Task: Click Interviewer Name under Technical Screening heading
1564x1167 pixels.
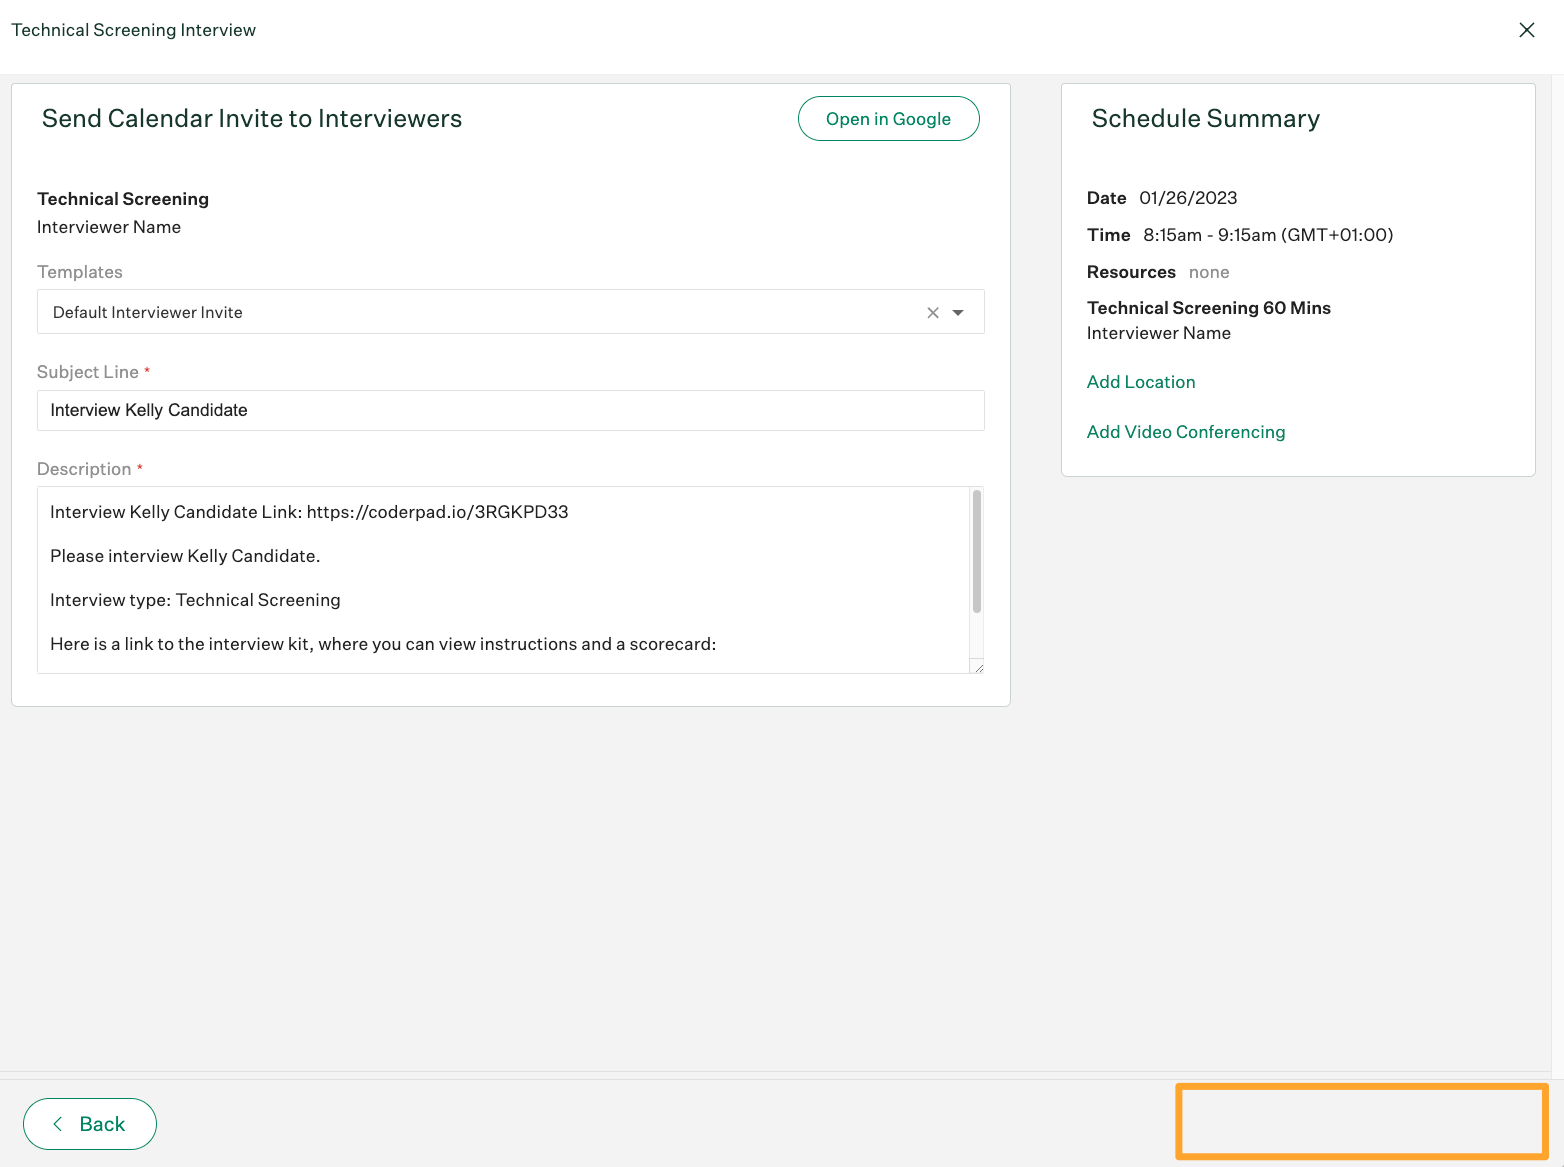Action: pyautogui.click(x=109, y=227)
